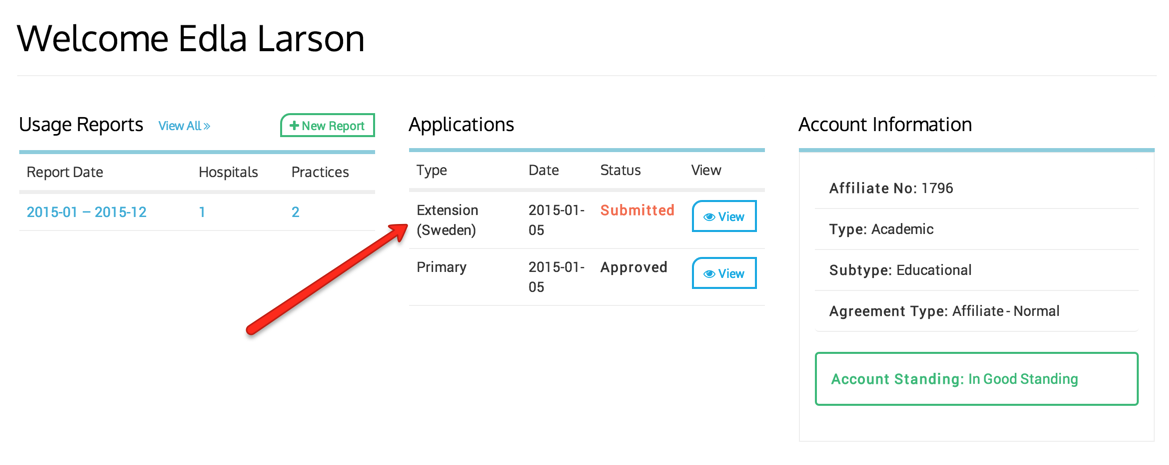The height and width of the screenshot is (465, 1169).
Task: Open the 2015-01 – 2015-12 report
Action: (87, 212)
